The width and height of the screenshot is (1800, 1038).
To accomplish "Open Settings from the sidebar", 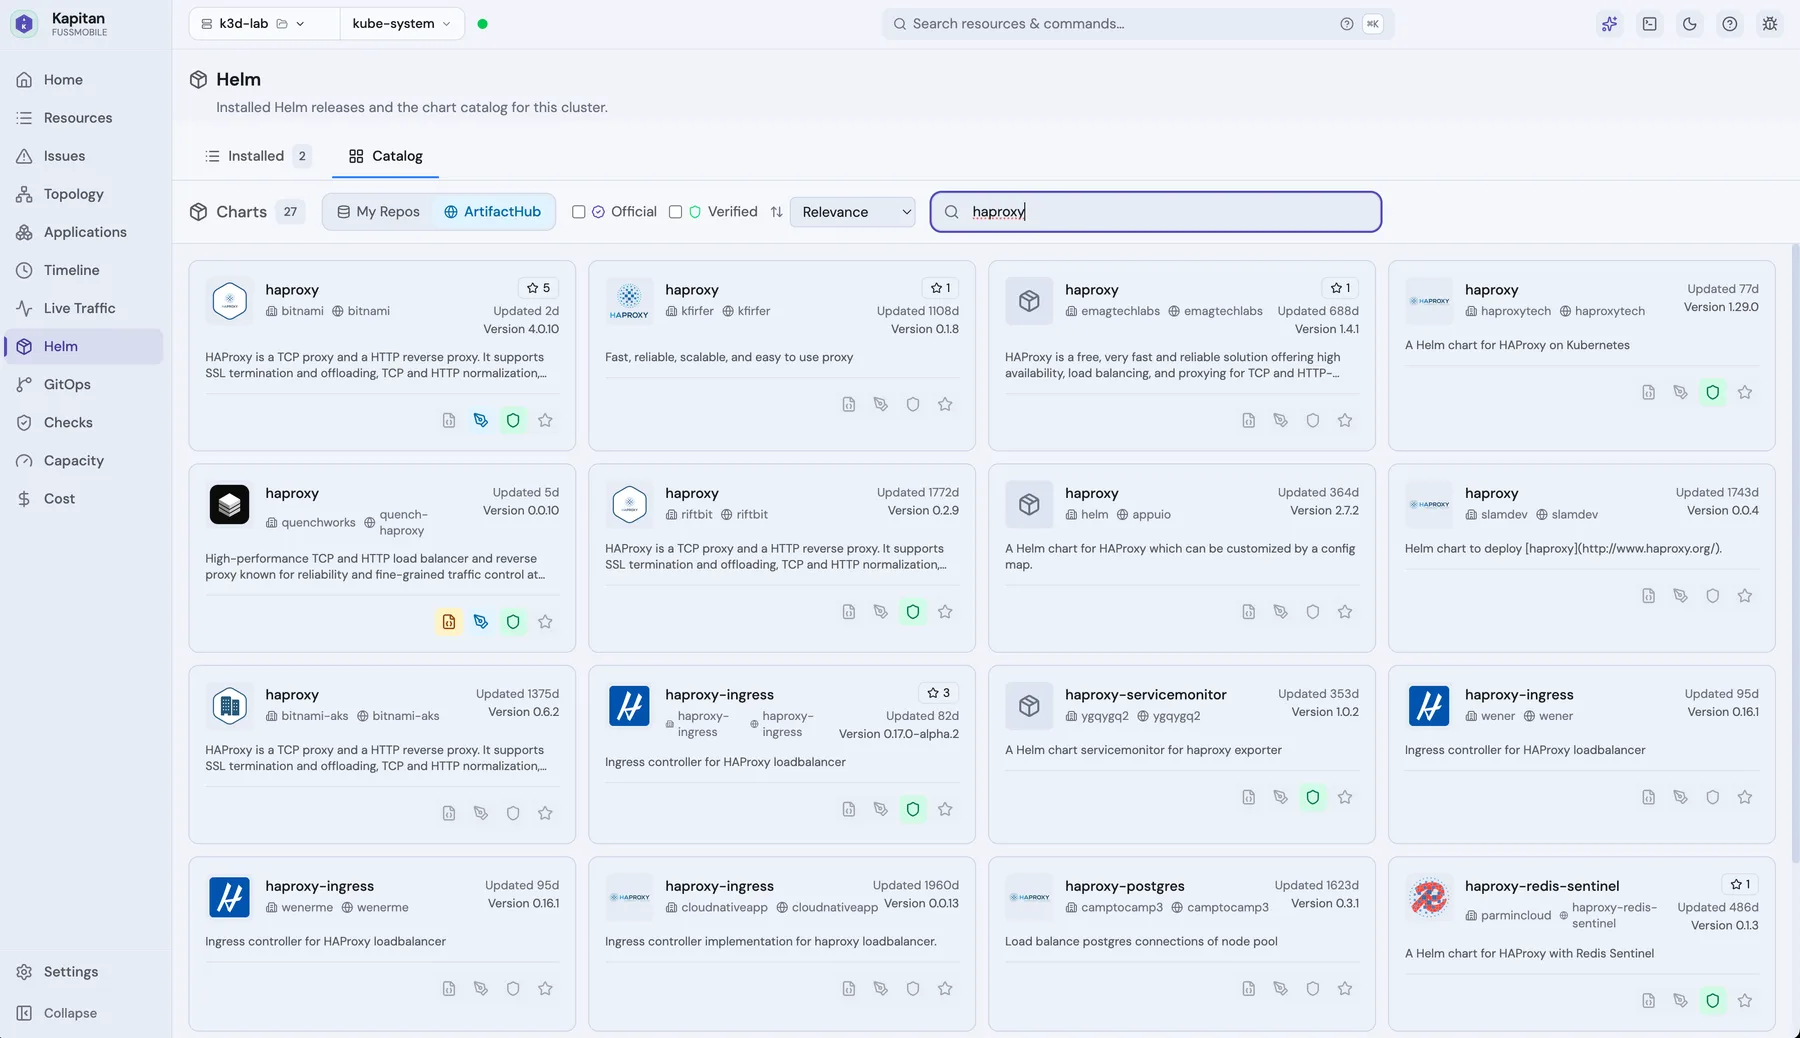I will click(84, 972).
